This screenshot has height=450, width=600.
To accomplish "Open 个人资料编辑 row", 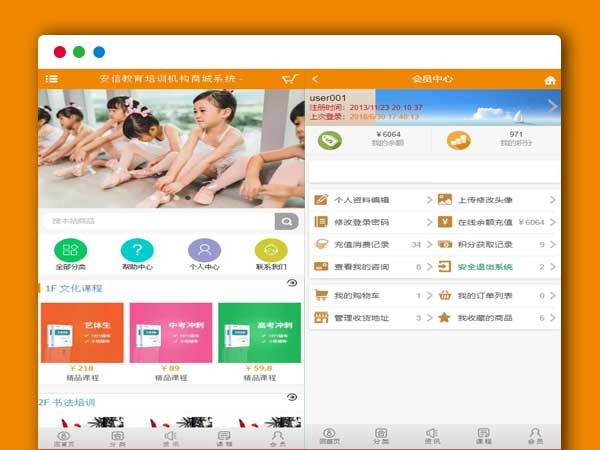I will click(370, 199).
